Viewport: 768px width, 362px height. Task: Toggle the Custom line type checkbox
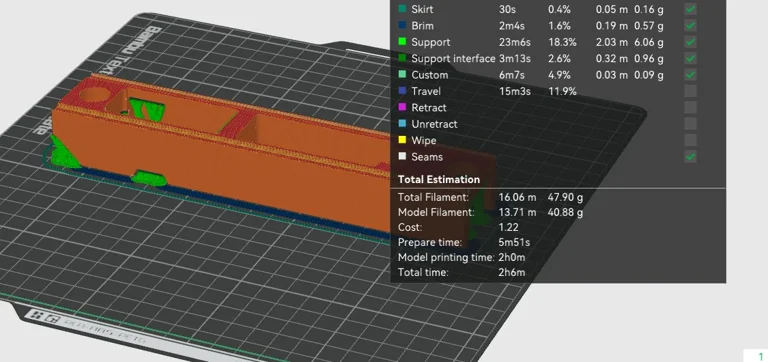pyautogui.click(x=690, y=75)
